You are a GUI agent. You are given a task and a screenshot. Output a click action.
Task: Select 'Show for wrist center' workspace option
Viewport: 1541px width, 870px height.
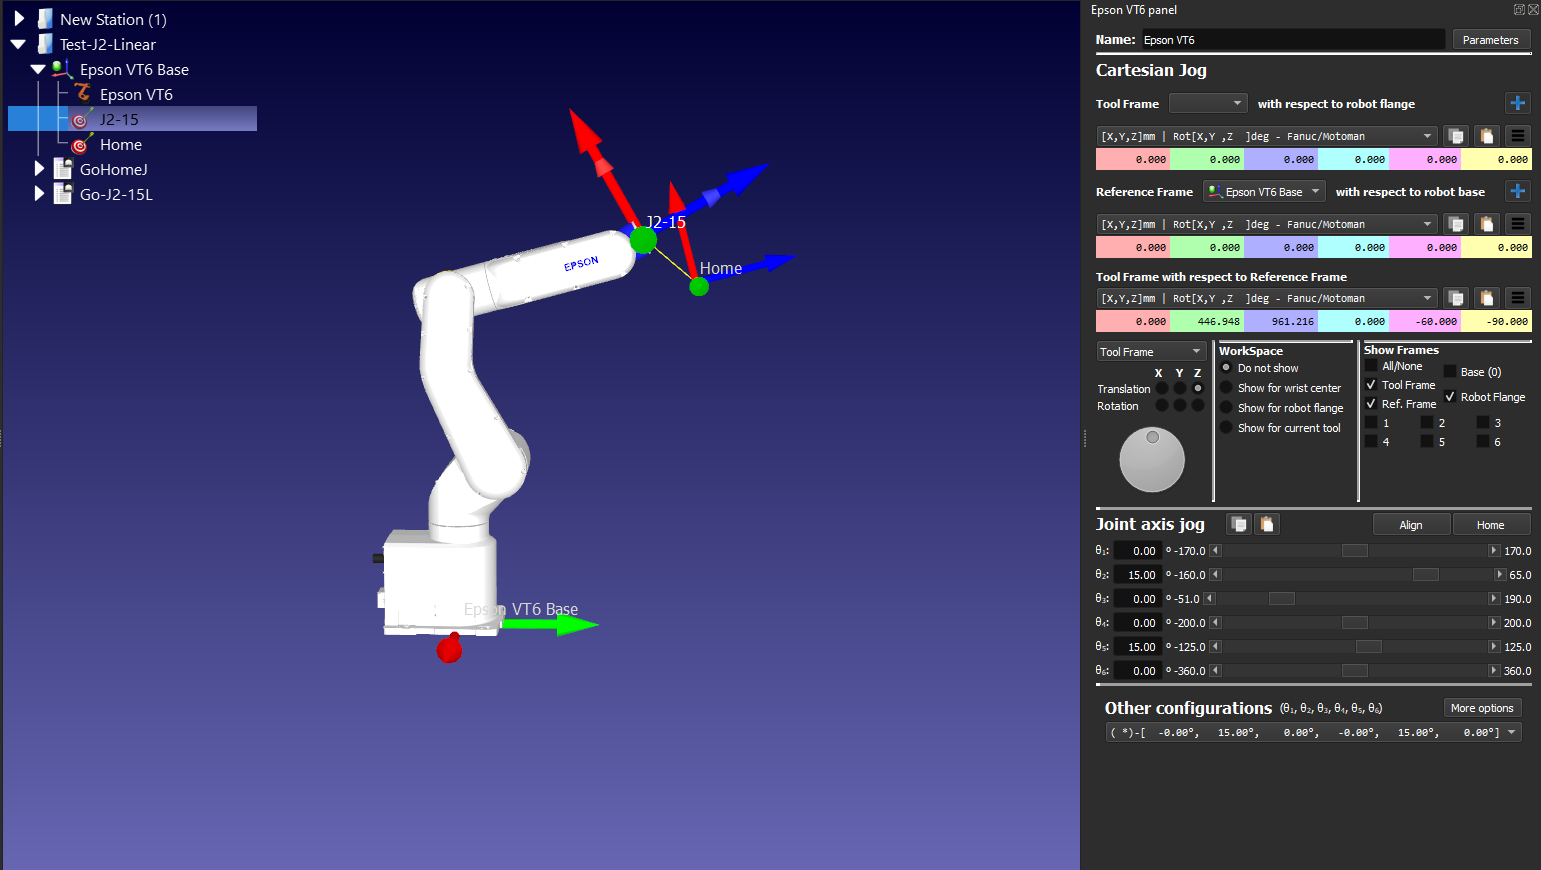click(1226, 388)
